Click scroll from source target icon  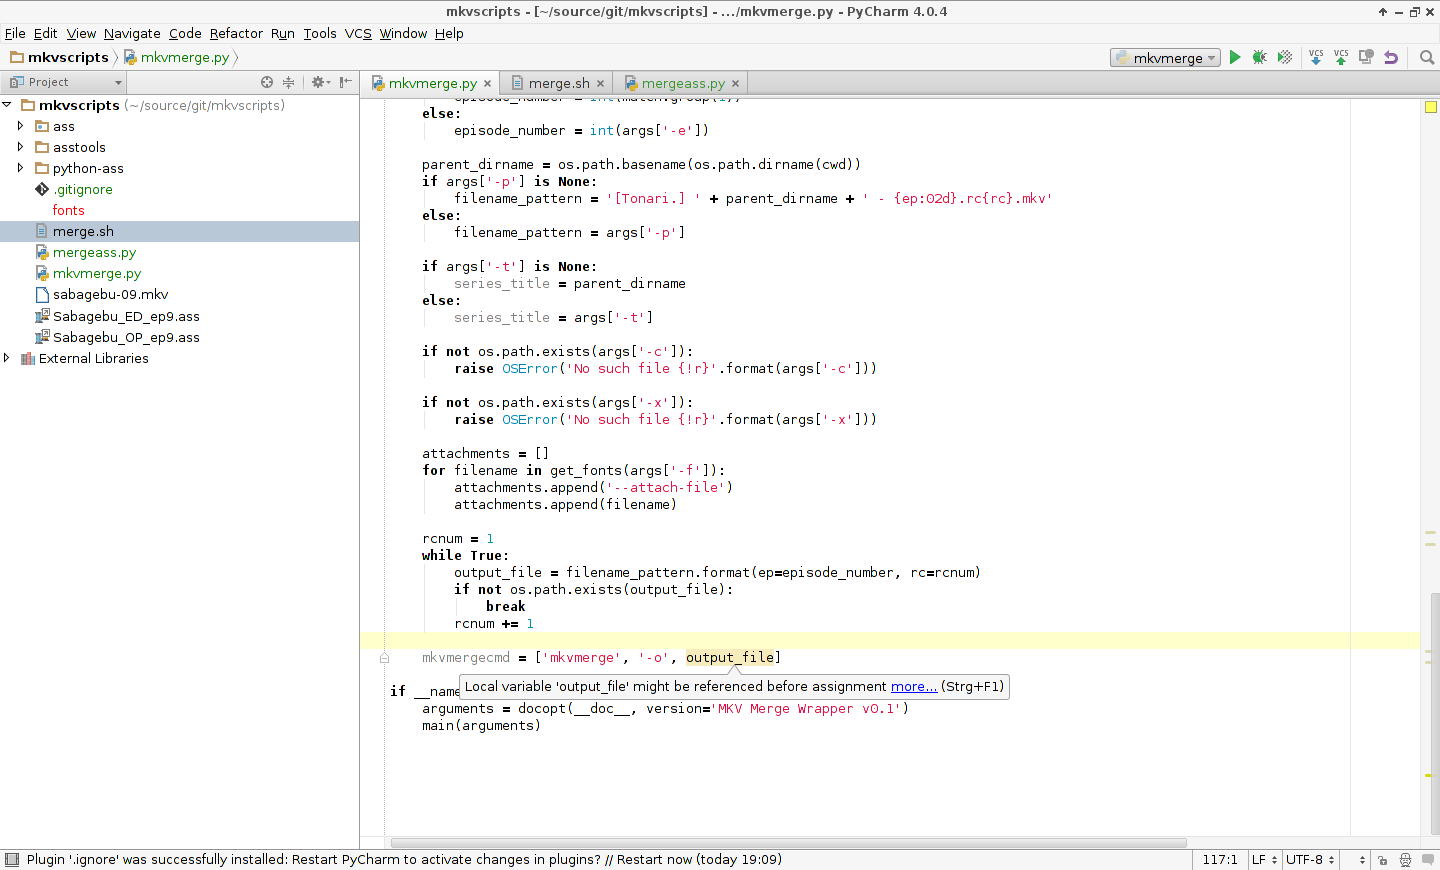(267, 82)
